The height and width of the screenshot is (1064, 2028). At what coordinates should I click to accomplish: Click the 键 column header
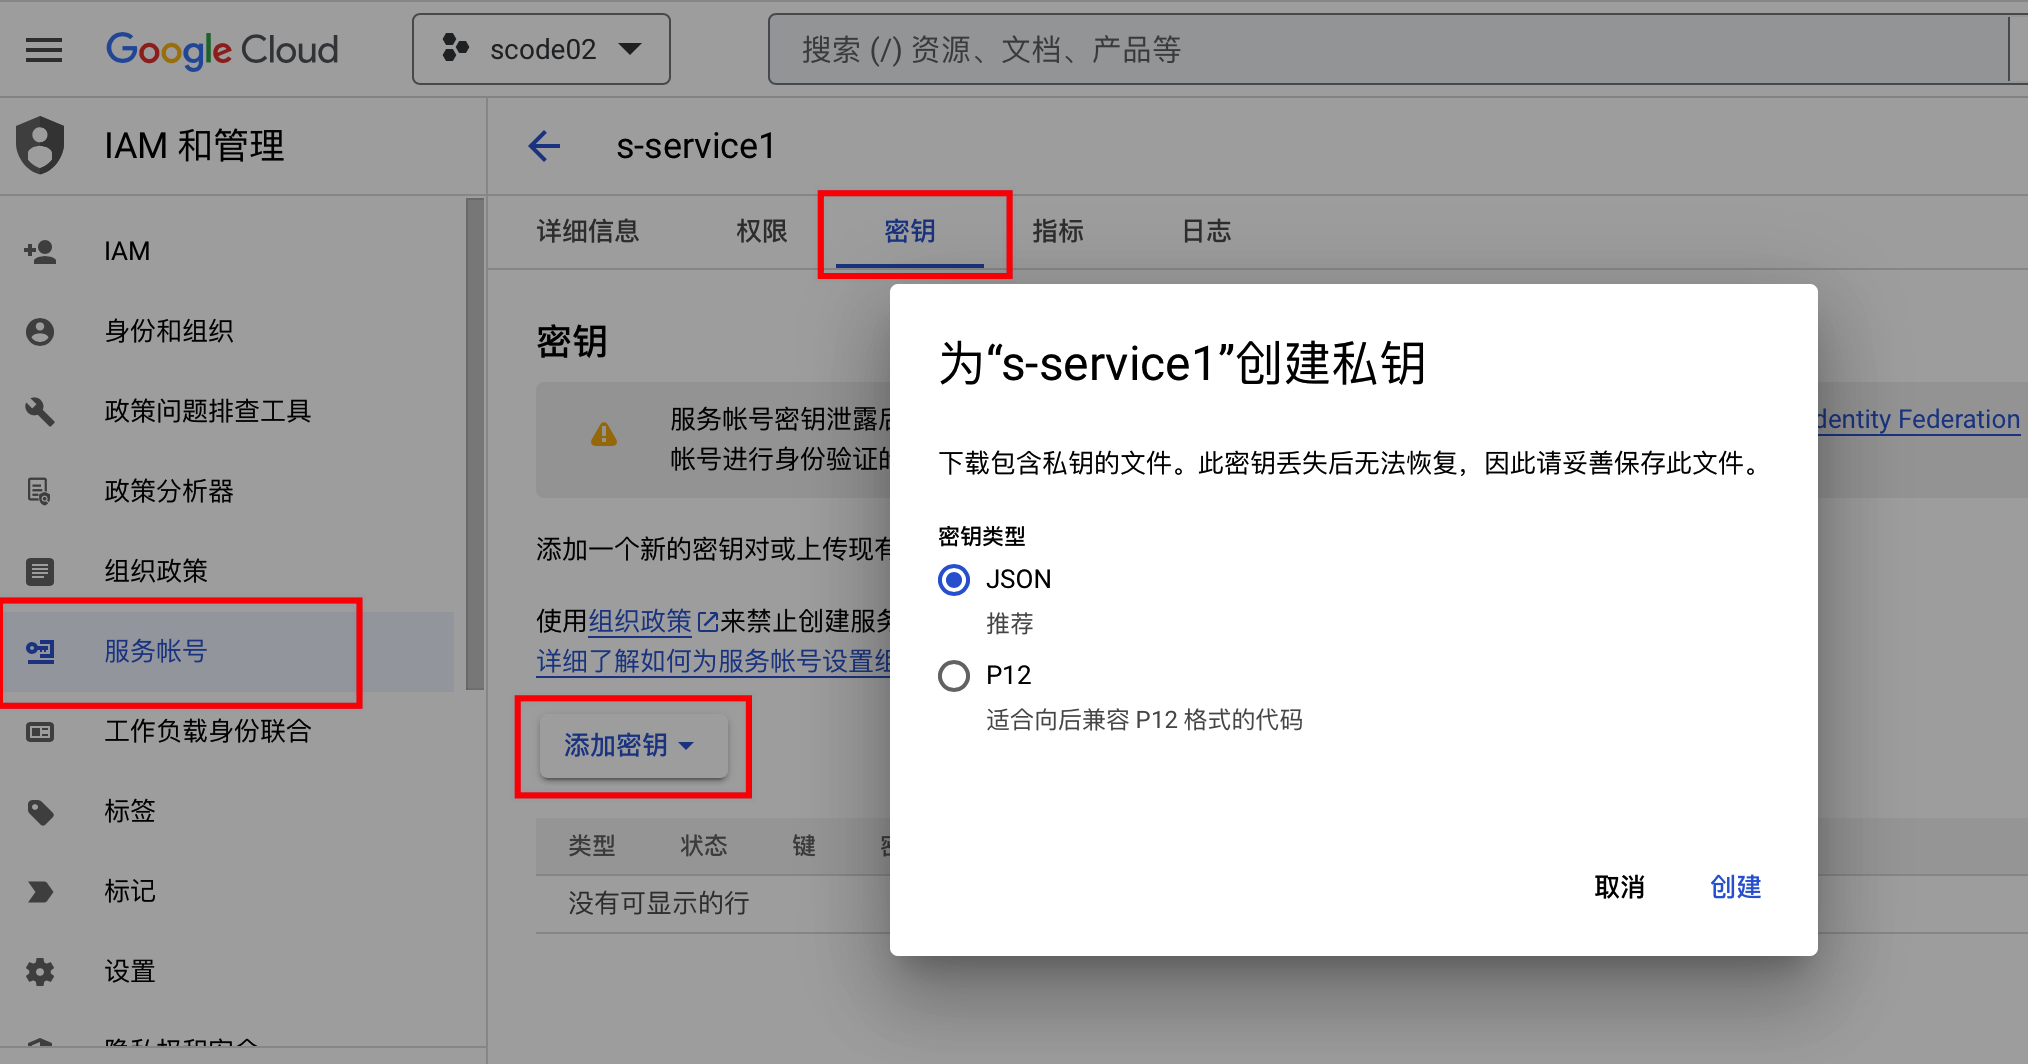point(804,846)
